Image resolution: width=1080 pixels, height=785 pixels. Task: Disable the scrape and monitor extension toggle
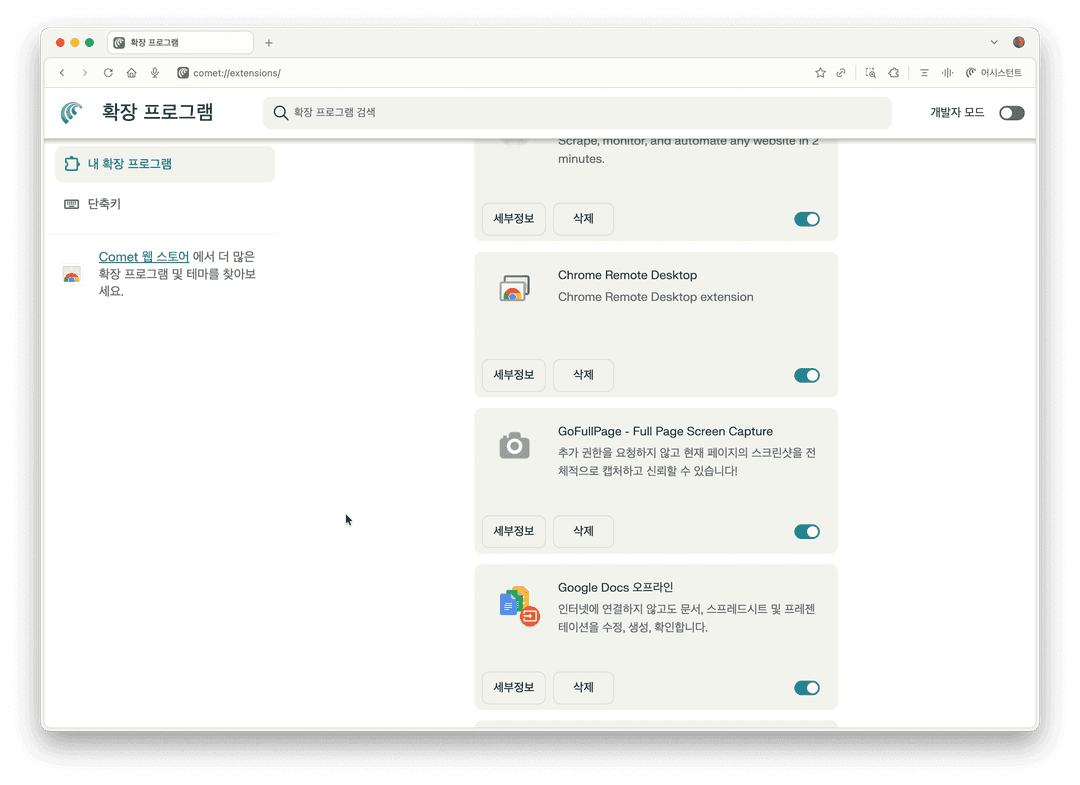[807, 219]
